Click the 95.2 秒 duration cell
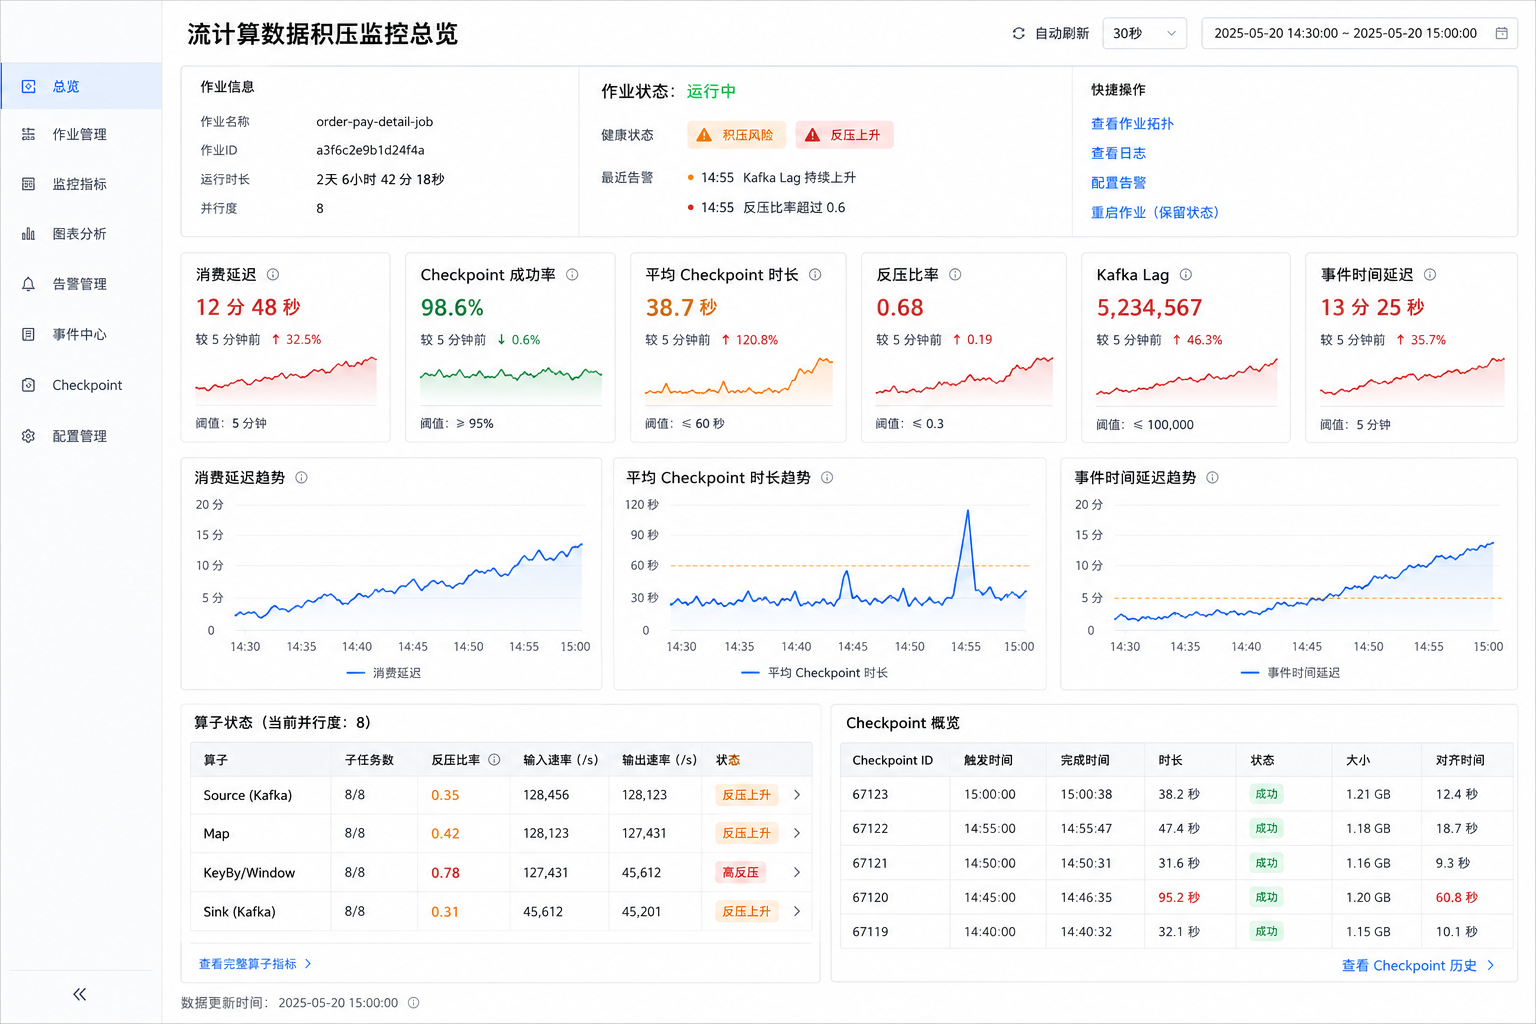Image resolution: width=1536 pixels, height=1024 pixels. 1179,898
